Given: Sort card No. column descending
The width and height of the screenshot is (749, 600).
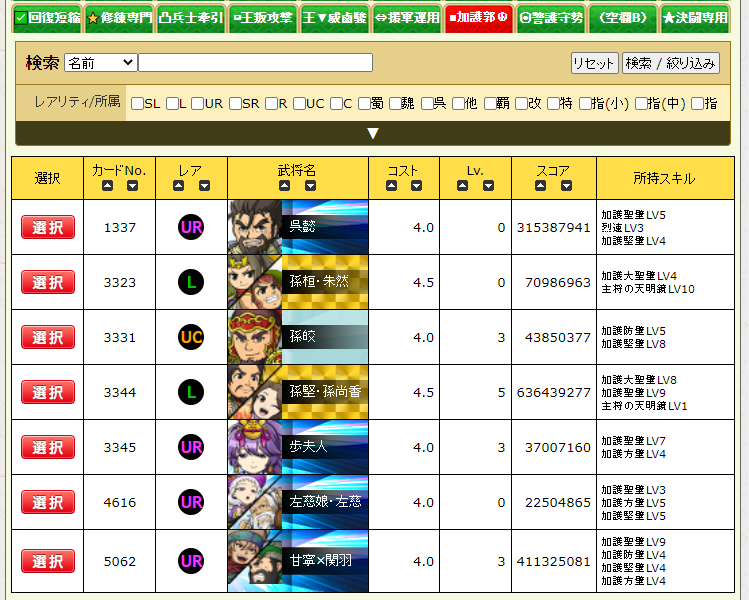Looking at the screenshot, I should tap(132, 185).
